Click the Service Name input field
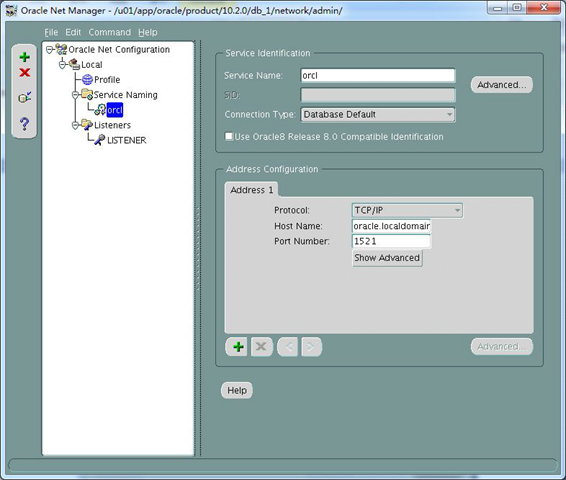Image resolution: width=566 pixels, height=480 pixels. [378, 75]
